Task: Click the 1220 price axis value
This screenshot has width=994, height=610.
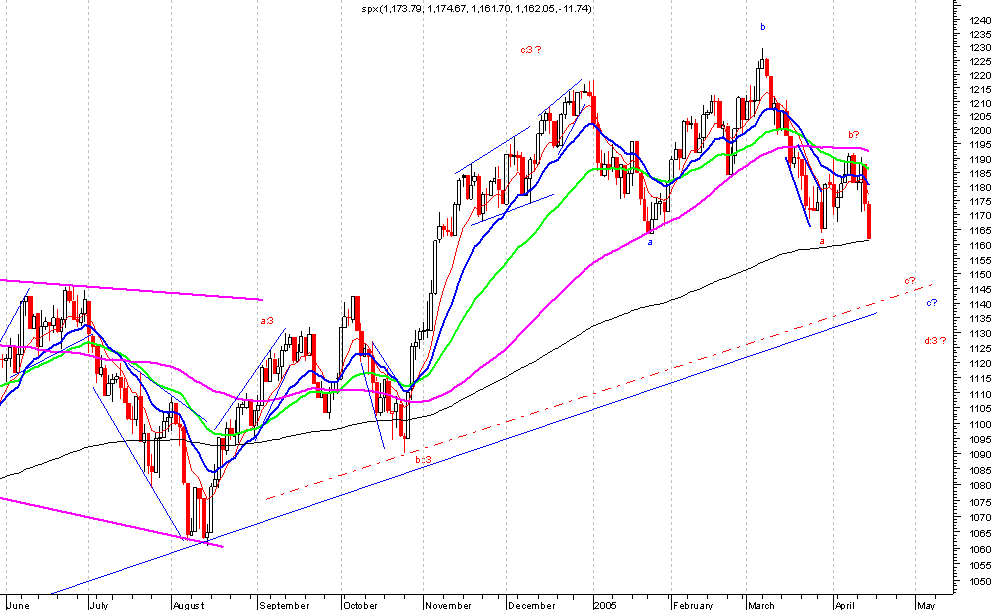Action: [x=980, y=75]
